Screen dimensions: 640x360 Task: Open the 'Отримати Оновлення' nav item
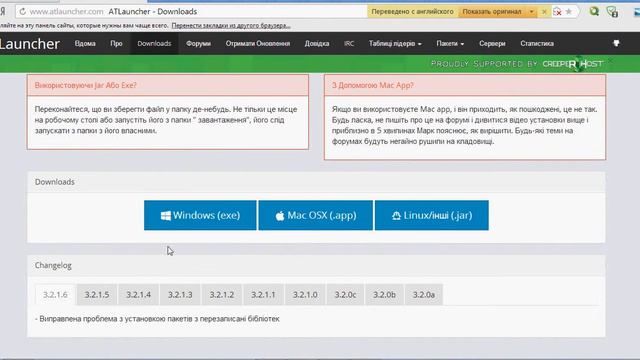[x=258, y=43]
